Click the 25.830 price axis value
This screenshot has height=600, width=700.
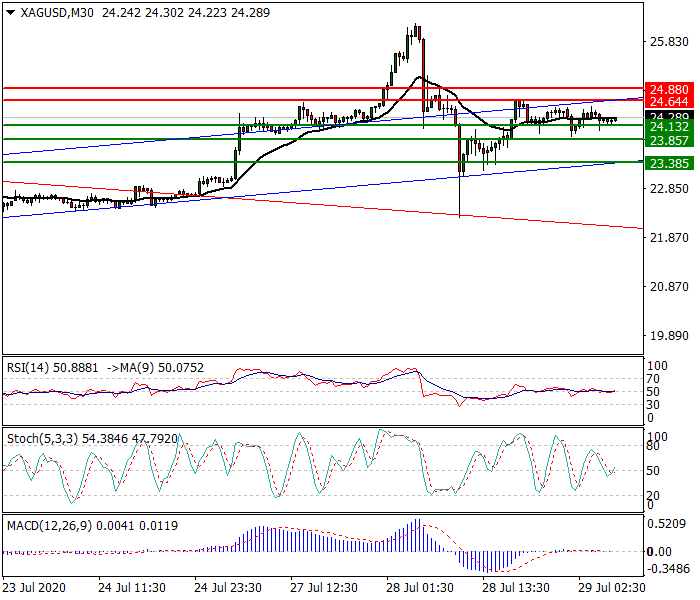tap(669, 42)
